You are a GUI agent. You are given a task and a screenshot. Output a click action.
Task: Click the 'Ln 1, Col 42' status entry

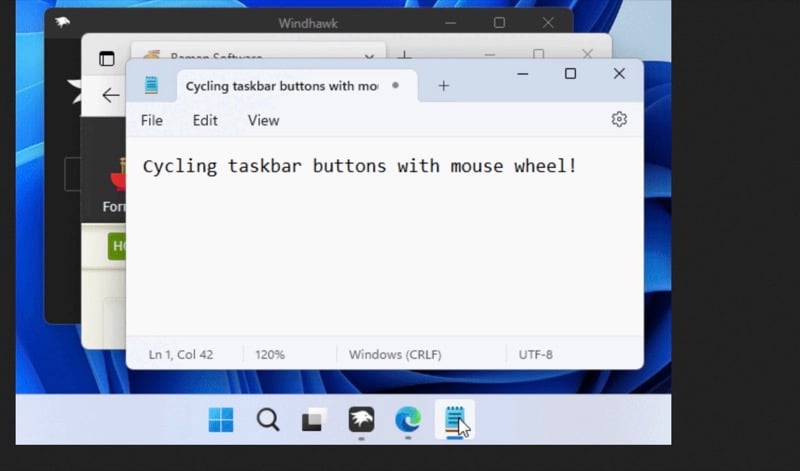[x=181, y=355]
